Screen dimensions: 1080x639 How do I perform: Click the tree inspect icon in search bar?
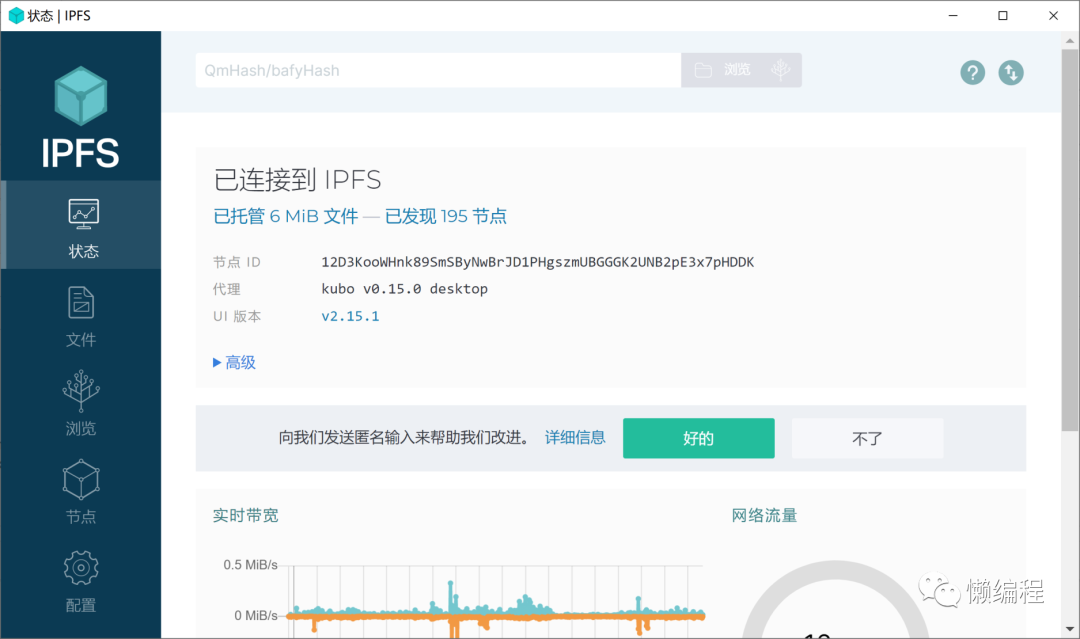[x=780, y=70]
